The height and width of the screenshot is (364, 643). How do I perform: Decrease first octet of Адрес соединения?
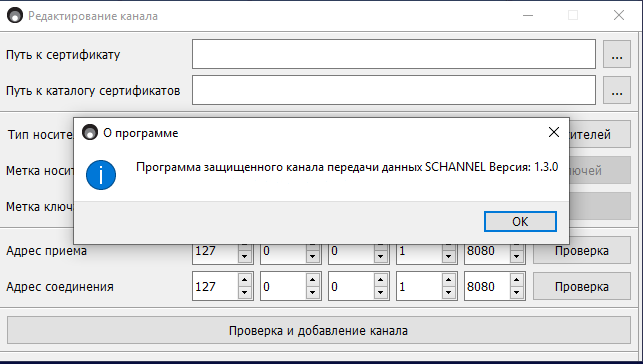[x=244, y=293]
